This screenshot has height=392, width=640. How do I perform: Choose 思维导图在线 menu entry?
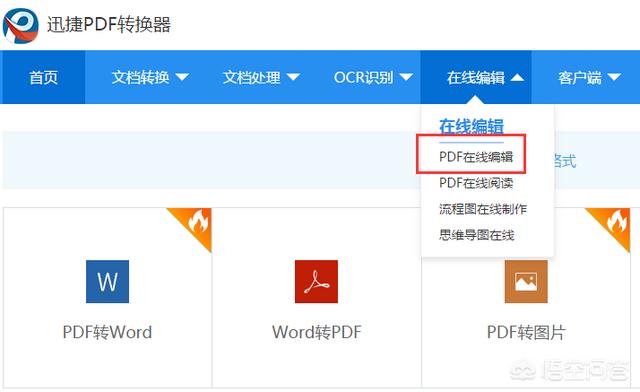point(476,235)
